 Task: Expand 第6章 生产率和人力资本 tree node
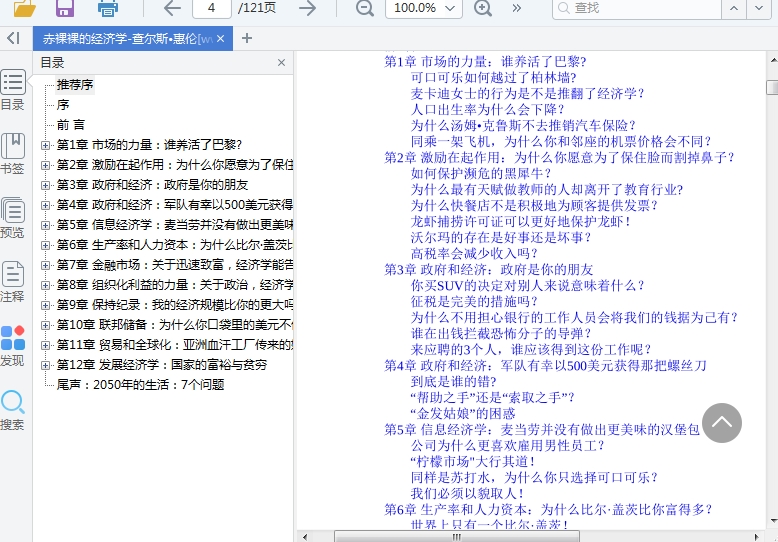click(x=46, y=245)
